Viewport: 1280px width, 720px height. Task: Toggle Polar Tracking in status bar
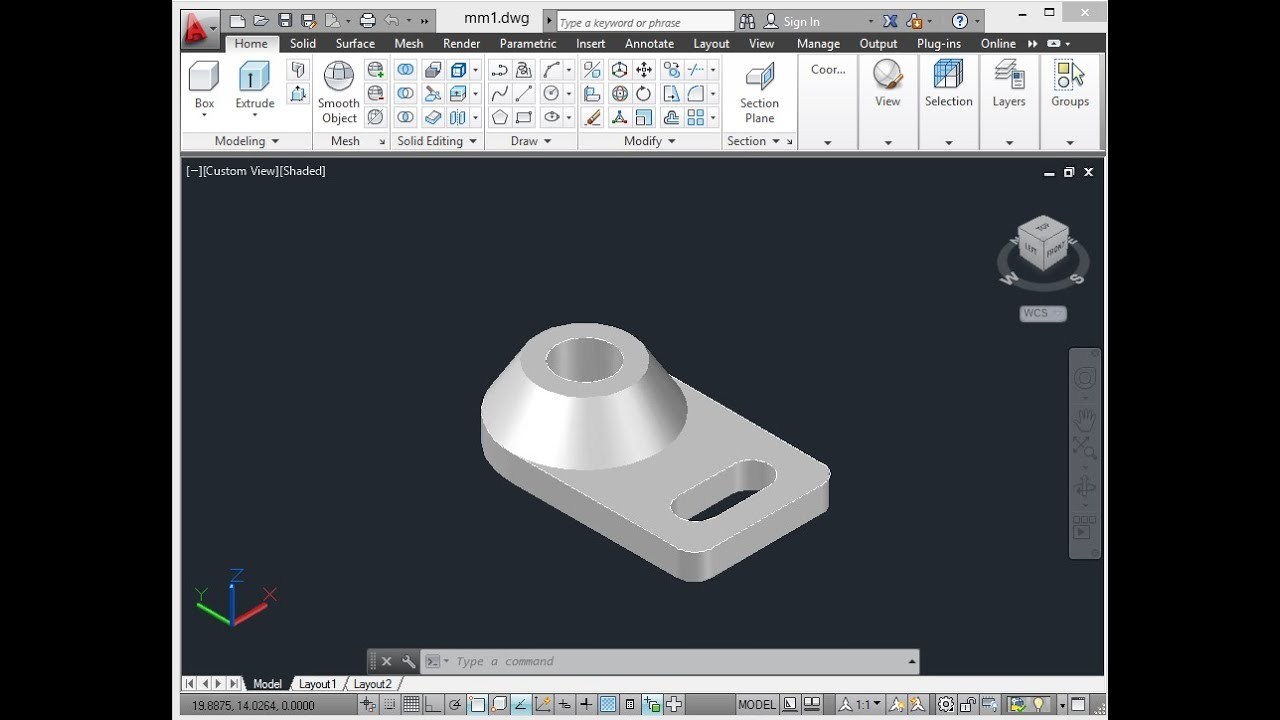[455, 704]
